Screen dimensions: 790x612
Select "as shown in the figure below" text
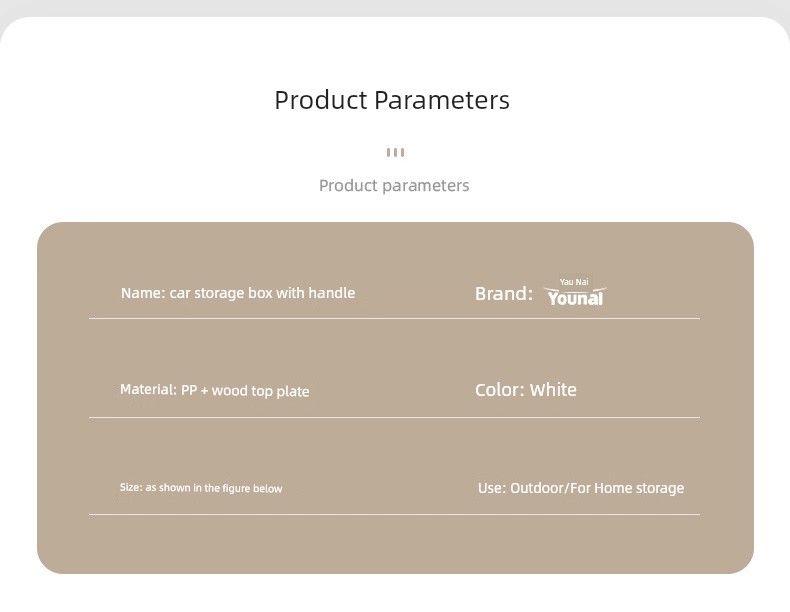click(214, 488)
